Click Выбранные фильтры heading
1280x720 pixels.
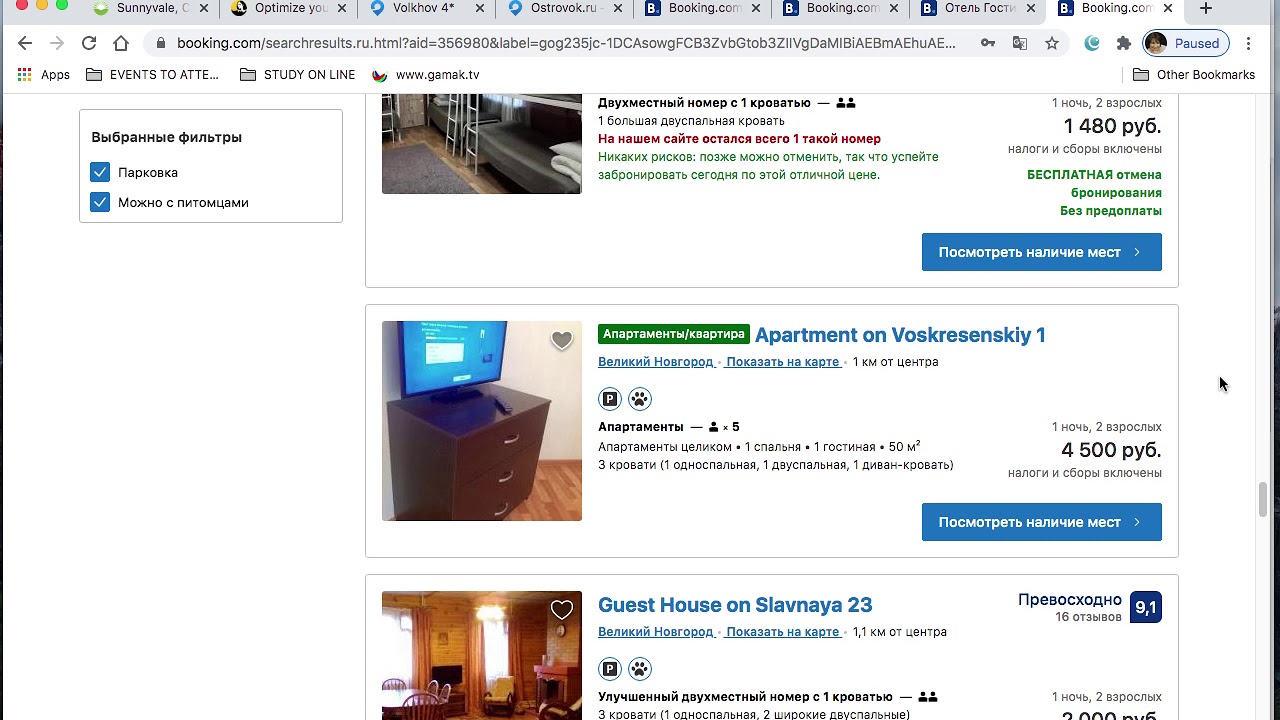[x=166, y=137]
